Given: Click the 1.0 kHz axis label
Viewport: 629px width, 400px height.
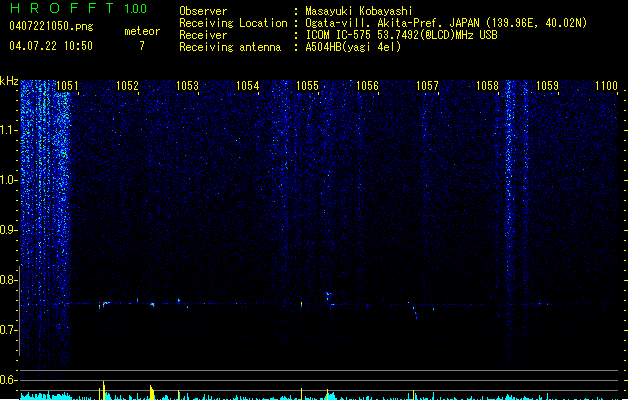Looking at the screenshot, I should pos(8,180).
